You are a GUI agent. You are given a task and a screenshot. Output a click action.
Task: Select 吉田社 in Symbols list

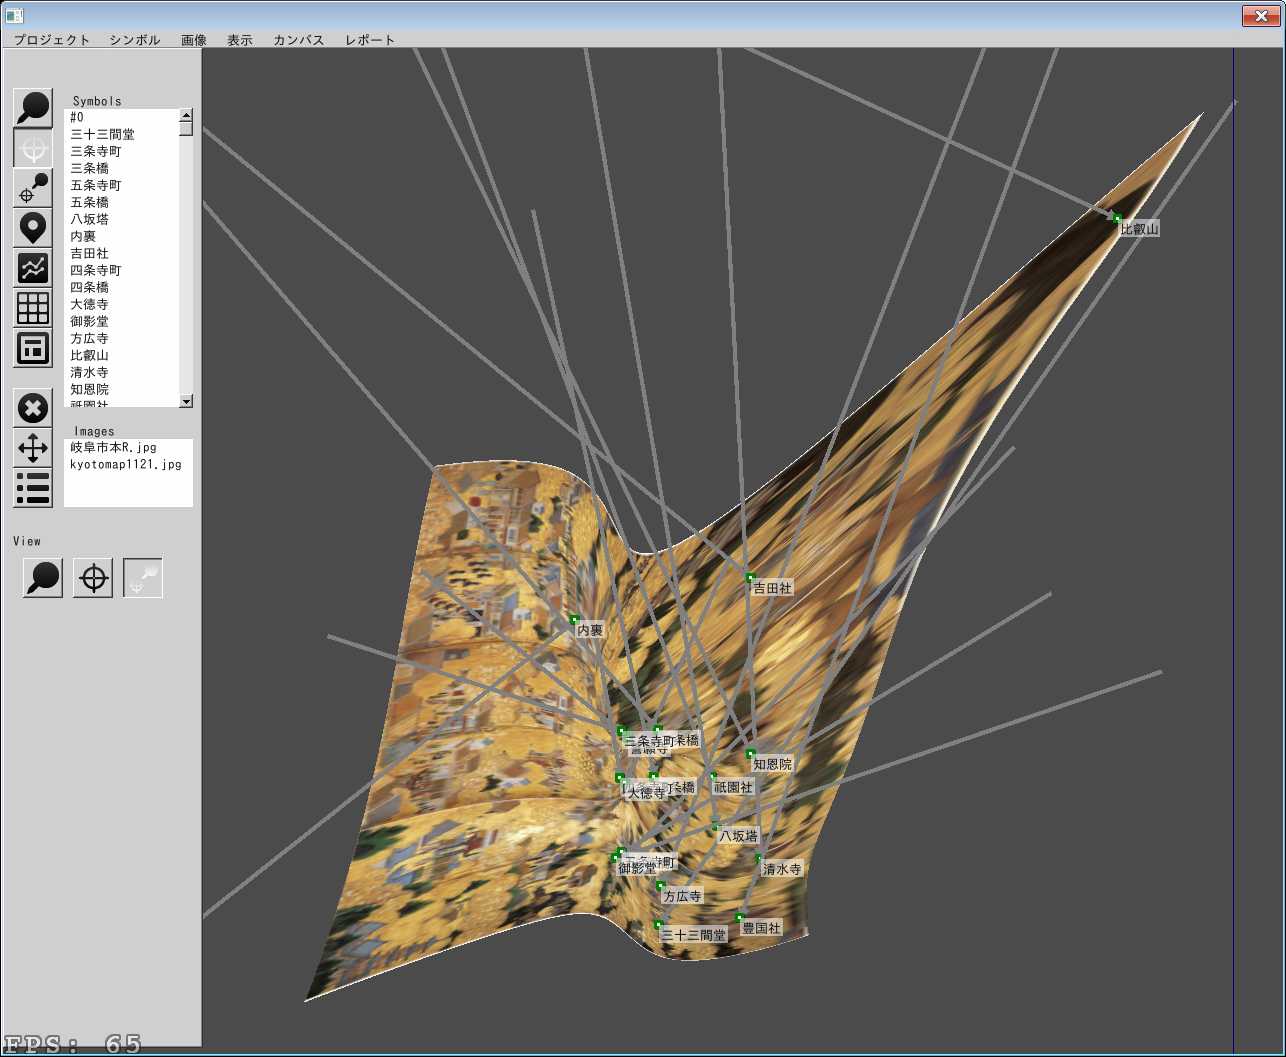[121, 253]
